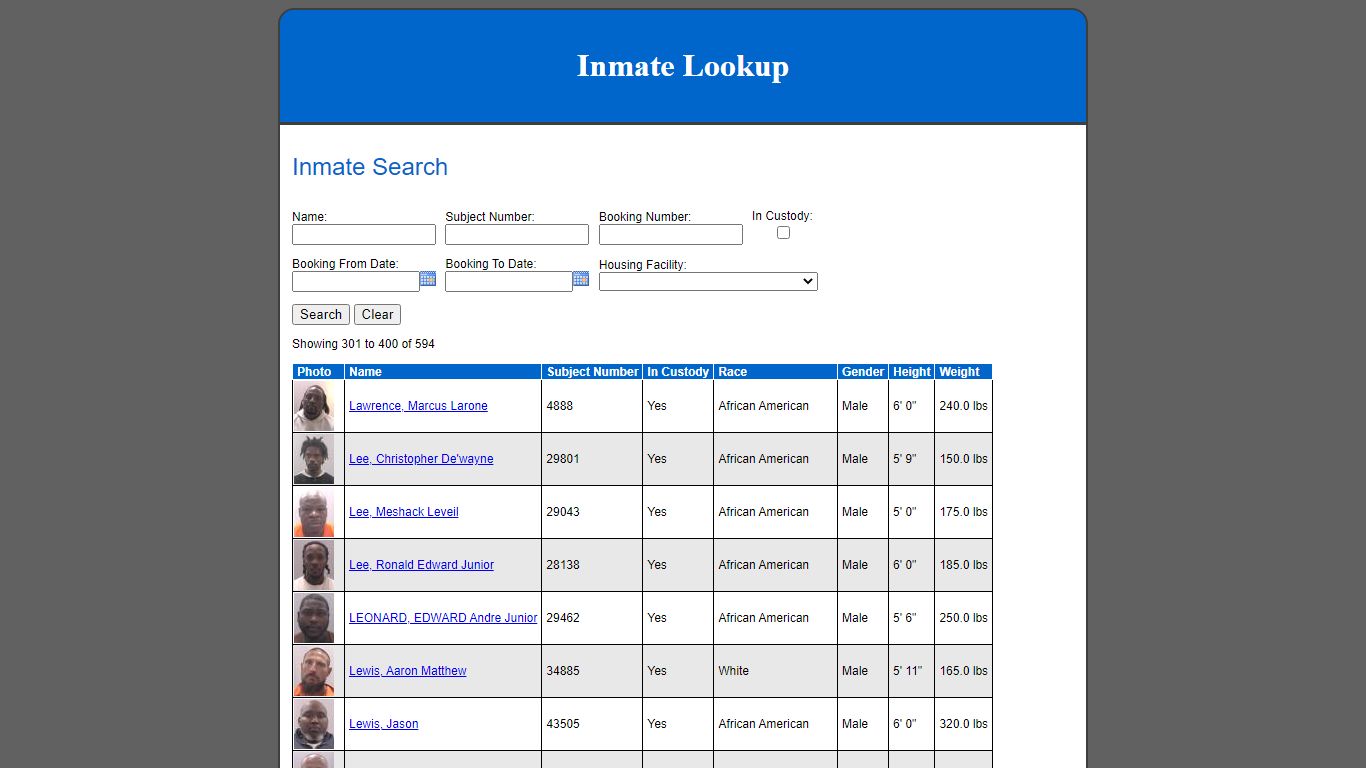Toggle the In Custody checkbox
The image size is (1366, 768).
(x=783, y=232)
